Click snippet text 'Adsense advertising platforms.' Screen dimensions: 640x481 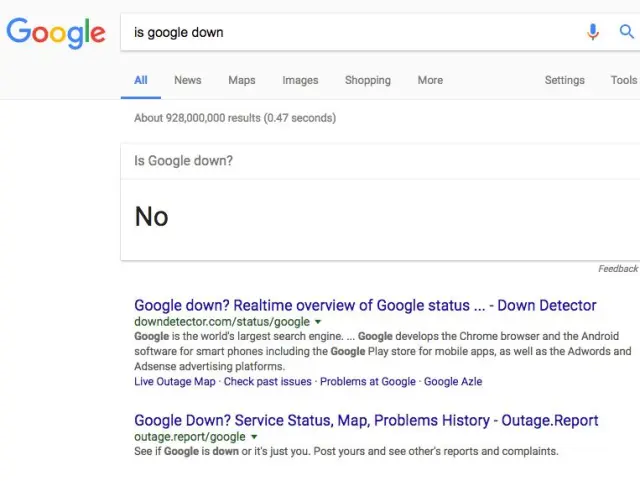point(210,366)
